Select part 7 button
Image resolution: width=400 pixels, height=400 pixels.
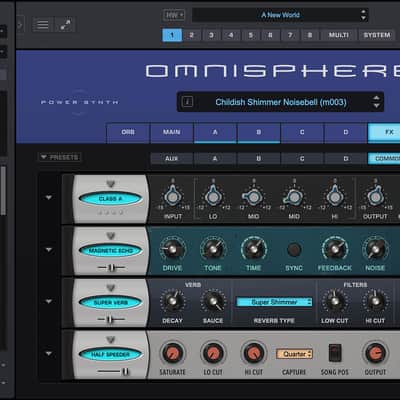(290, 35)
